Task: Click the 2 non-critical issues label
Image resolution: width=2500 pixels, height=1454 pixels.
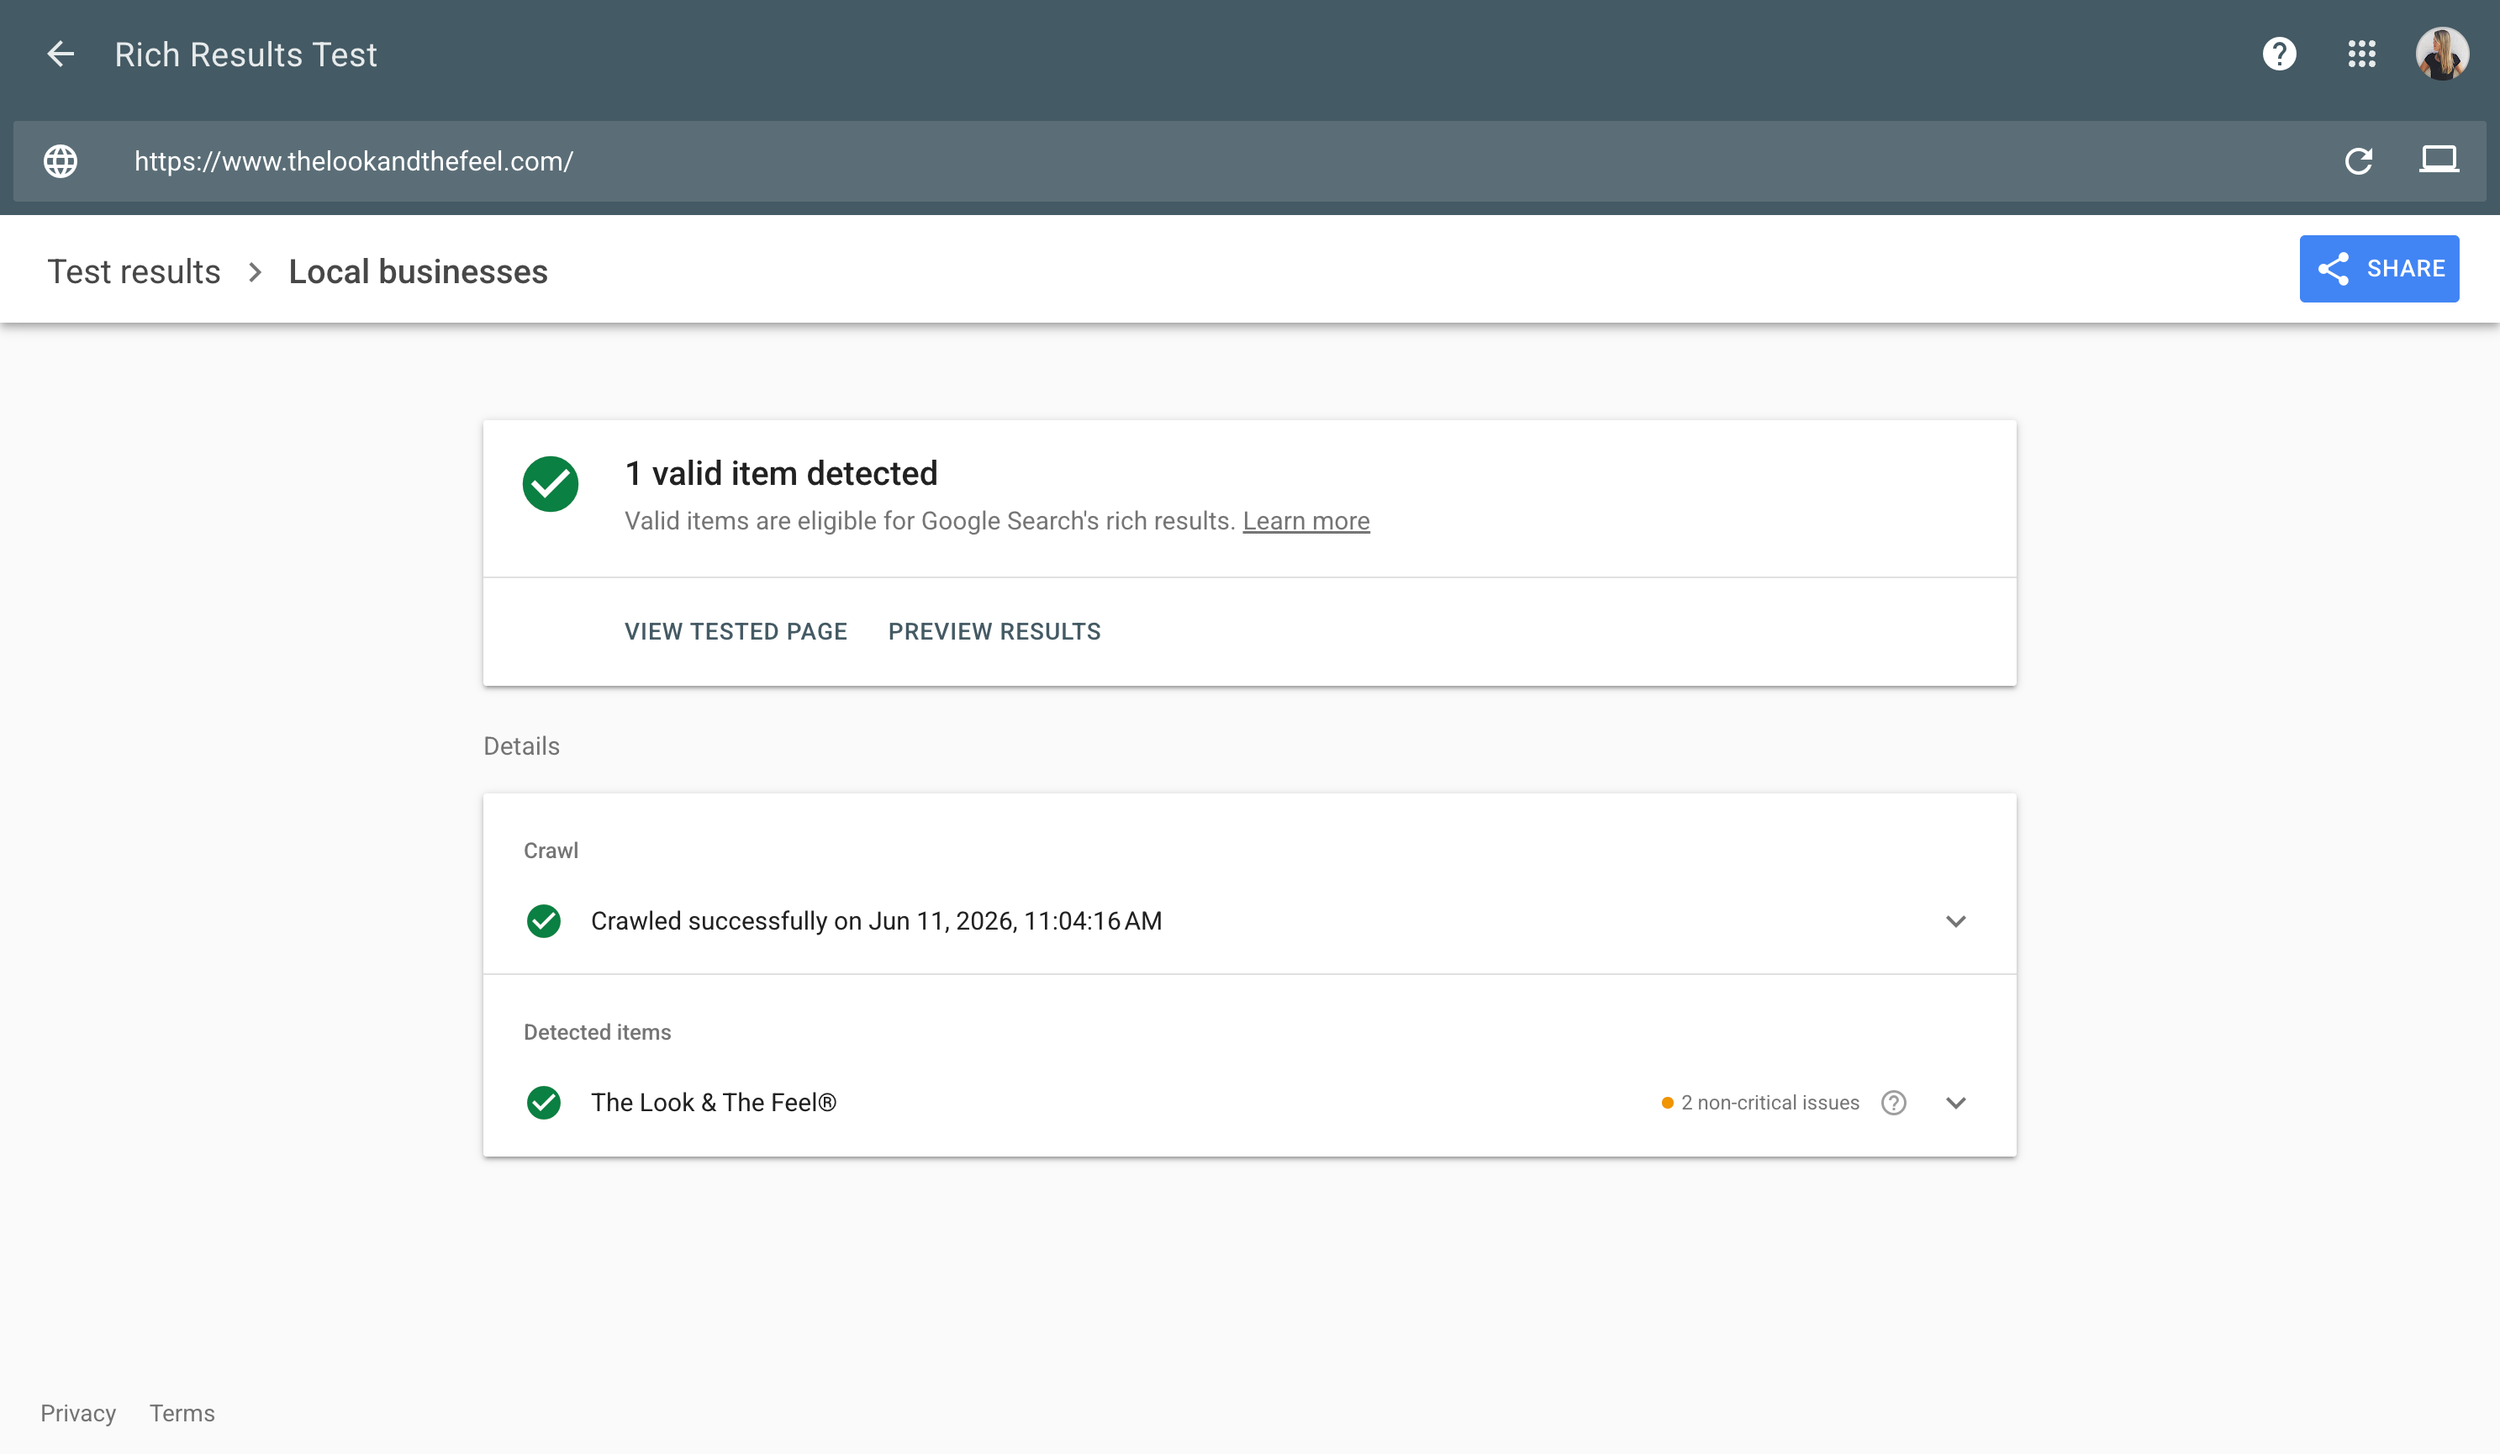Action: coord(1769,1103)
